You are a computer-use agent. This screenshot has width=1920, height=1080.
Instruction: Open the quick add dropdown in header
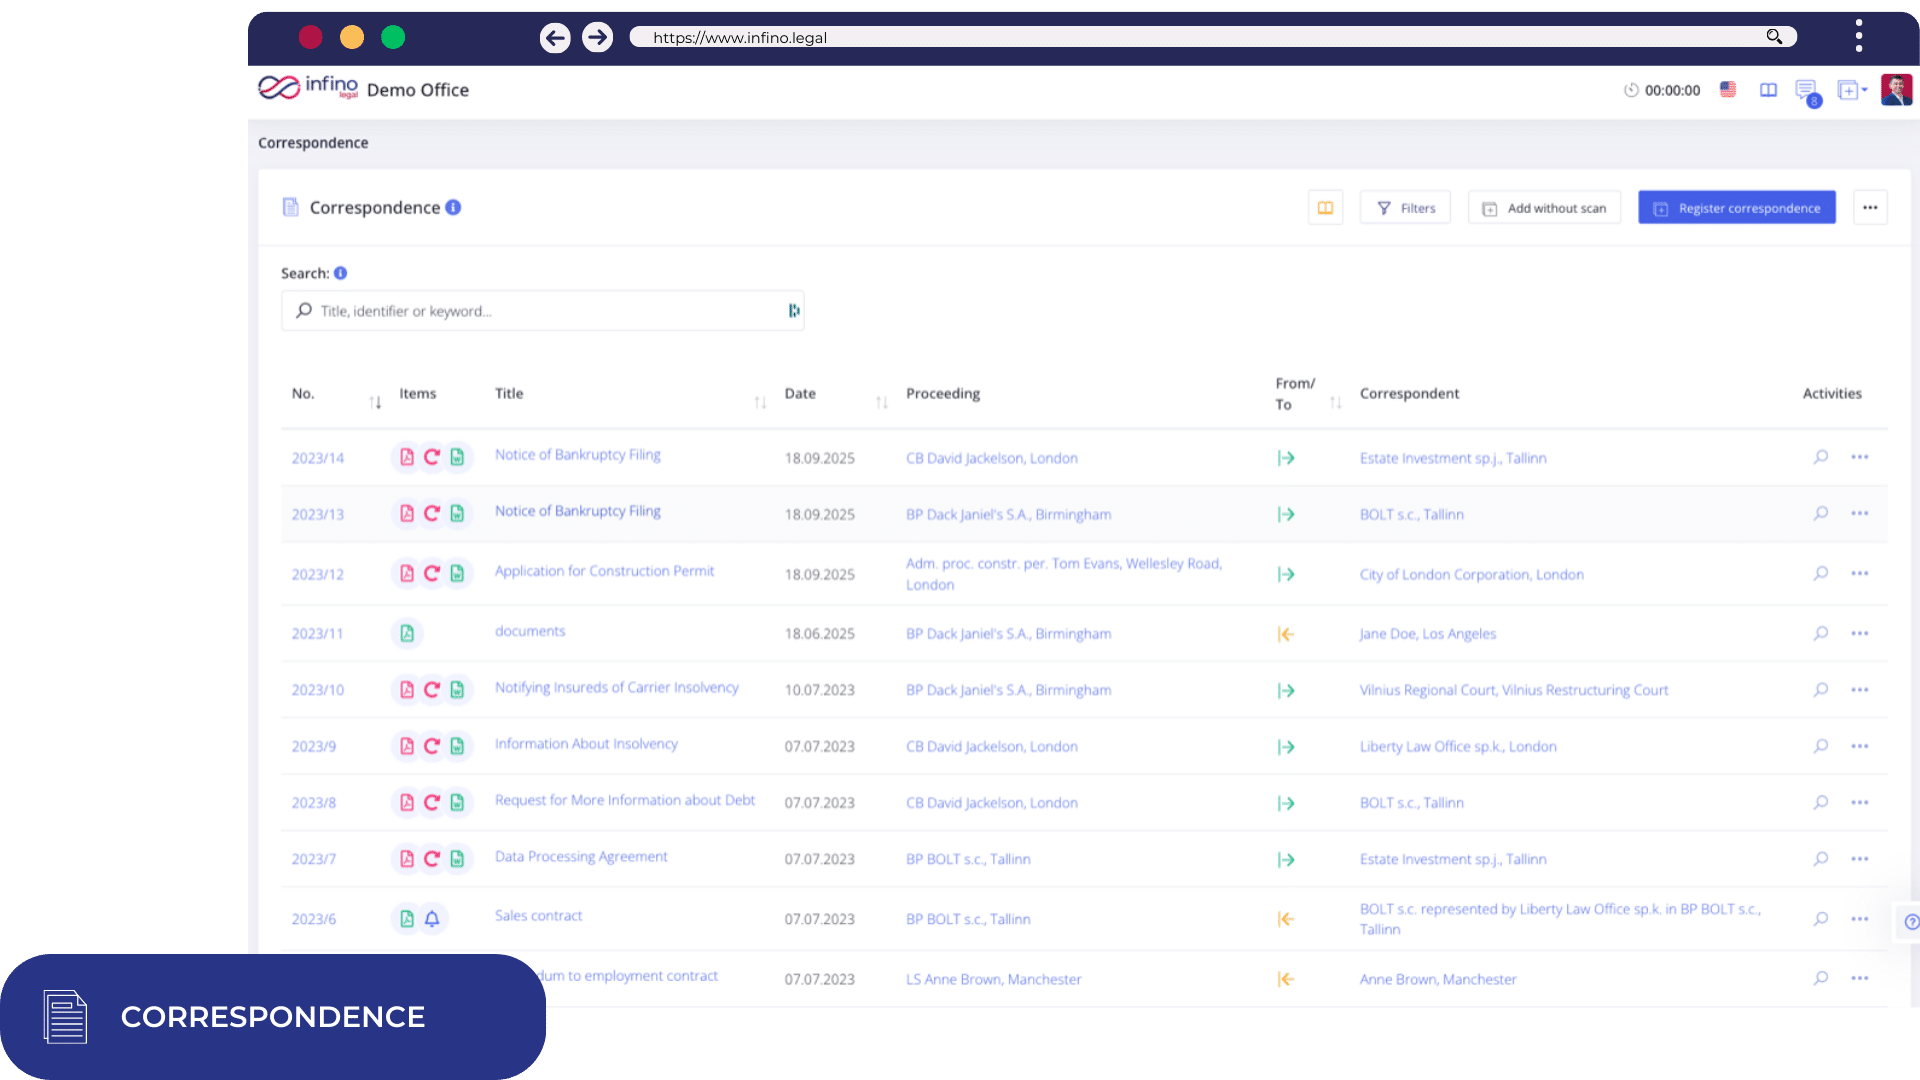(1852, 90)
